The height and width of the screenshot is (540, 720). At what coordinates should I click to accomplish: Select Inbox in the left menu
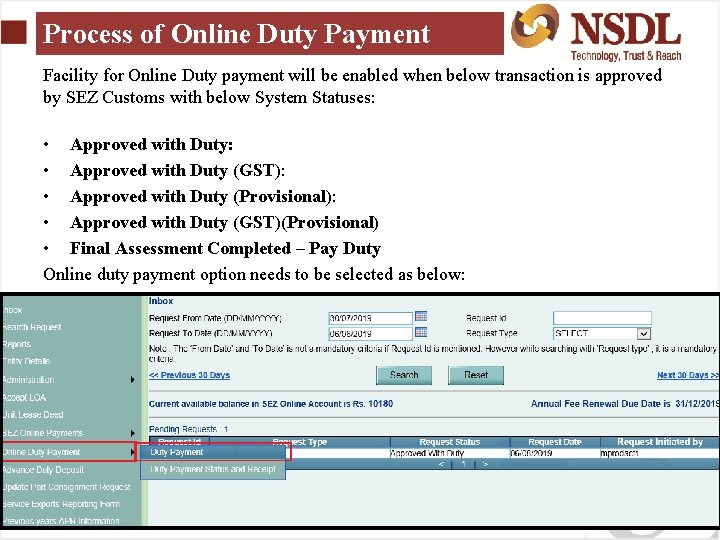click(x=12, y=310)
